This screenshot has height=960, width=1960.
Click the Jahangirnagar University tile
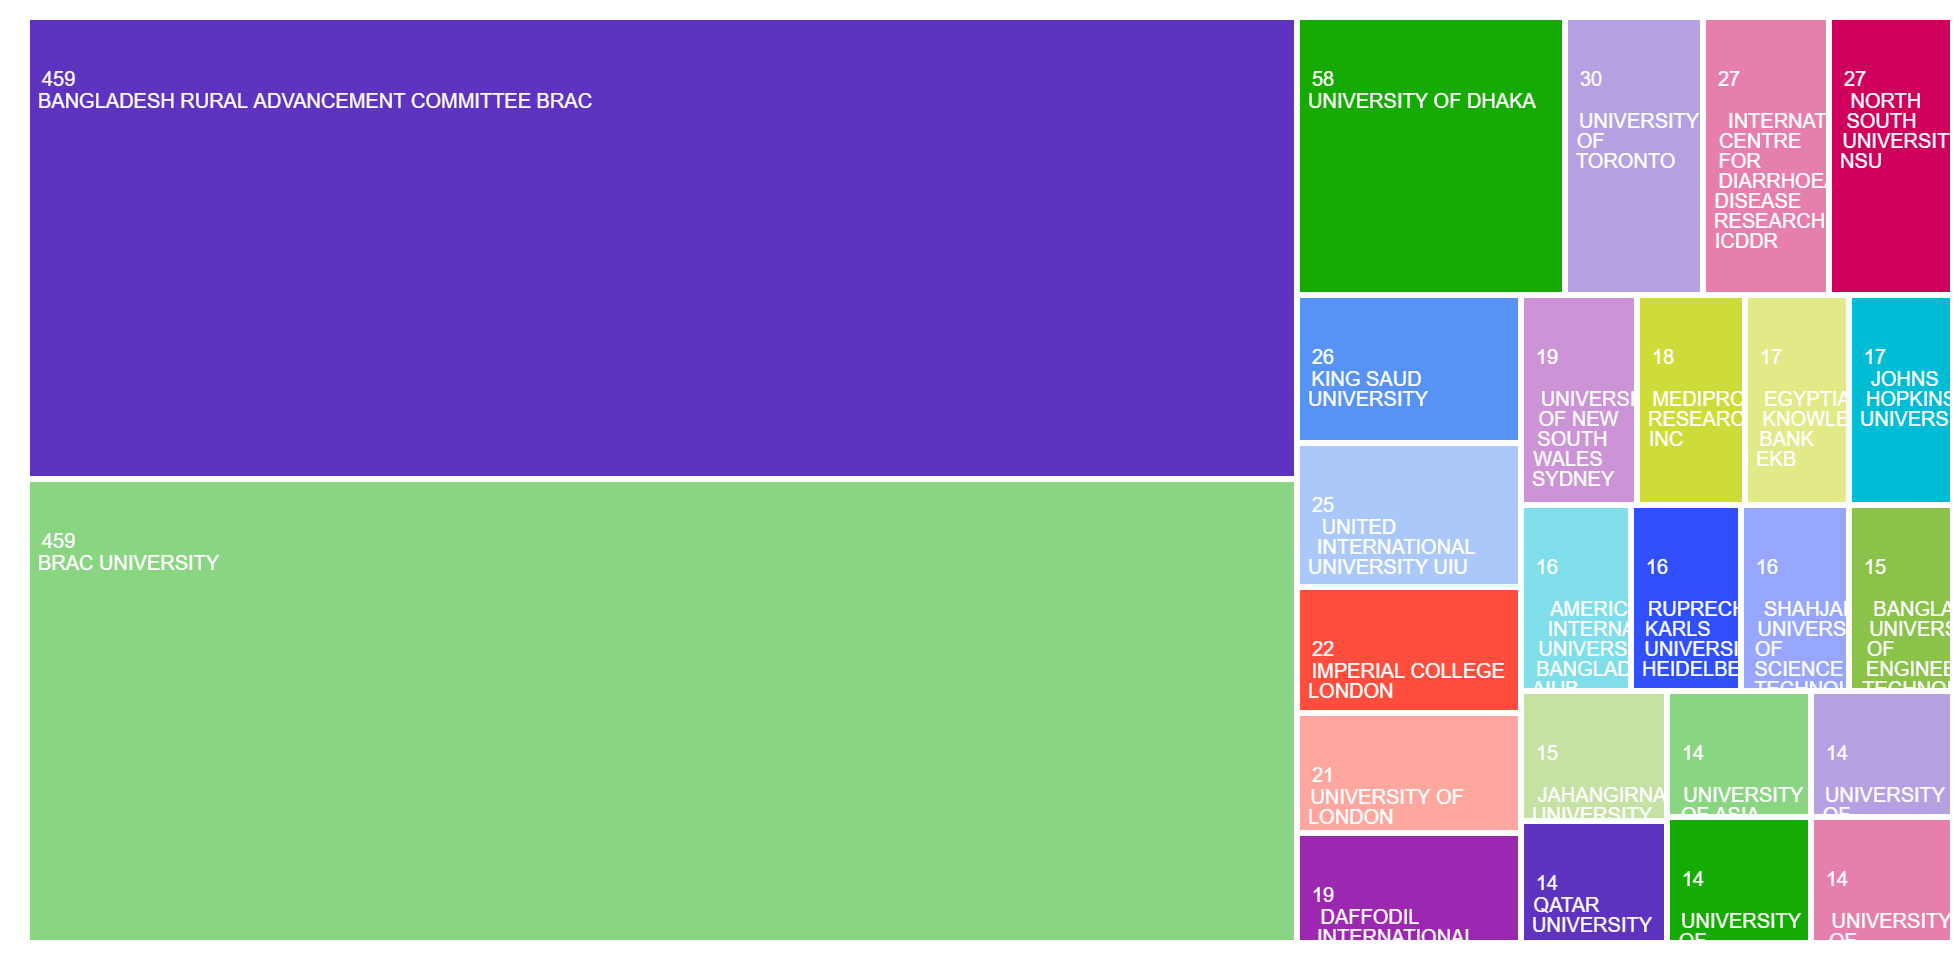pyautogui.click(x=1593, y=755)
